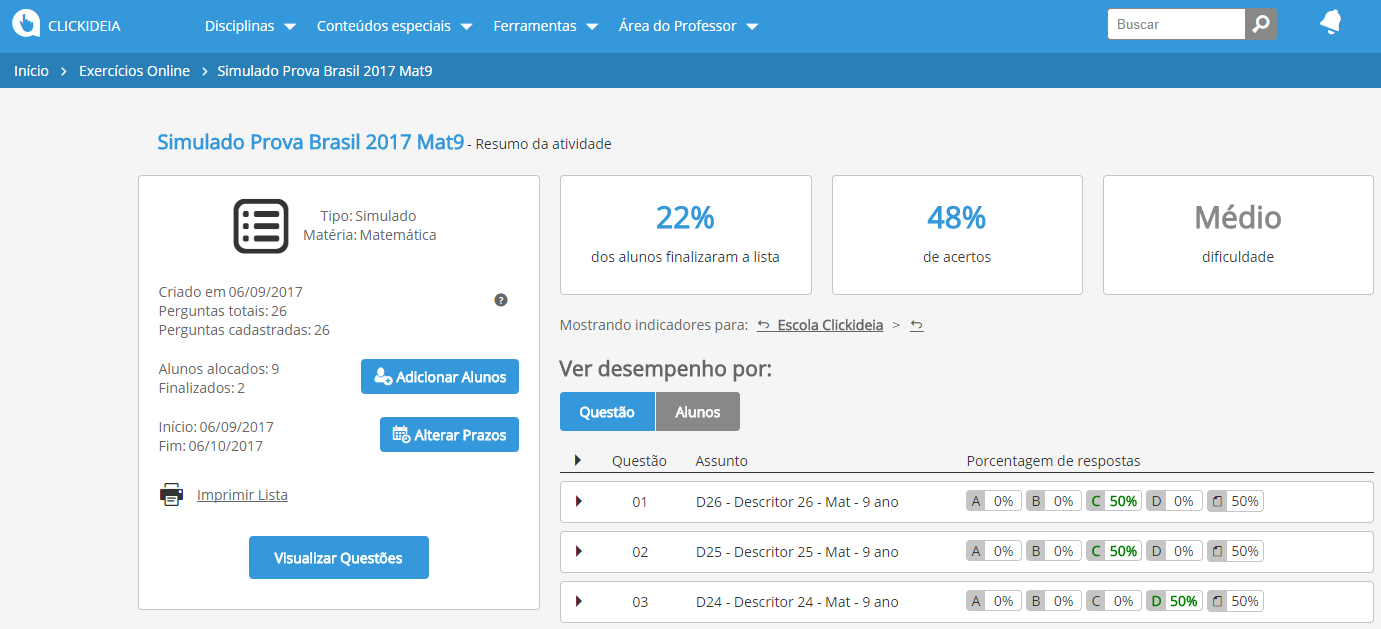This screenshot has width=1381, height=629.
Task: Navigate to Exercícios Online breadcrumb
Action: [x=134, y=70]
